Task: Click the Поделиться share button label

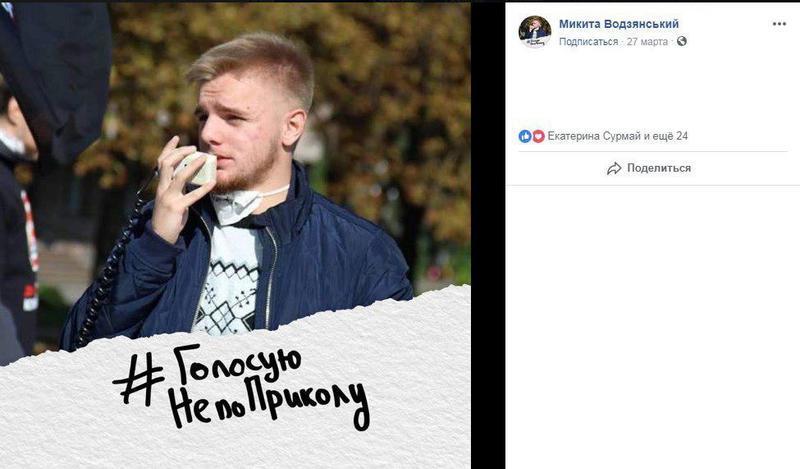Action: (x=659, y=168)
